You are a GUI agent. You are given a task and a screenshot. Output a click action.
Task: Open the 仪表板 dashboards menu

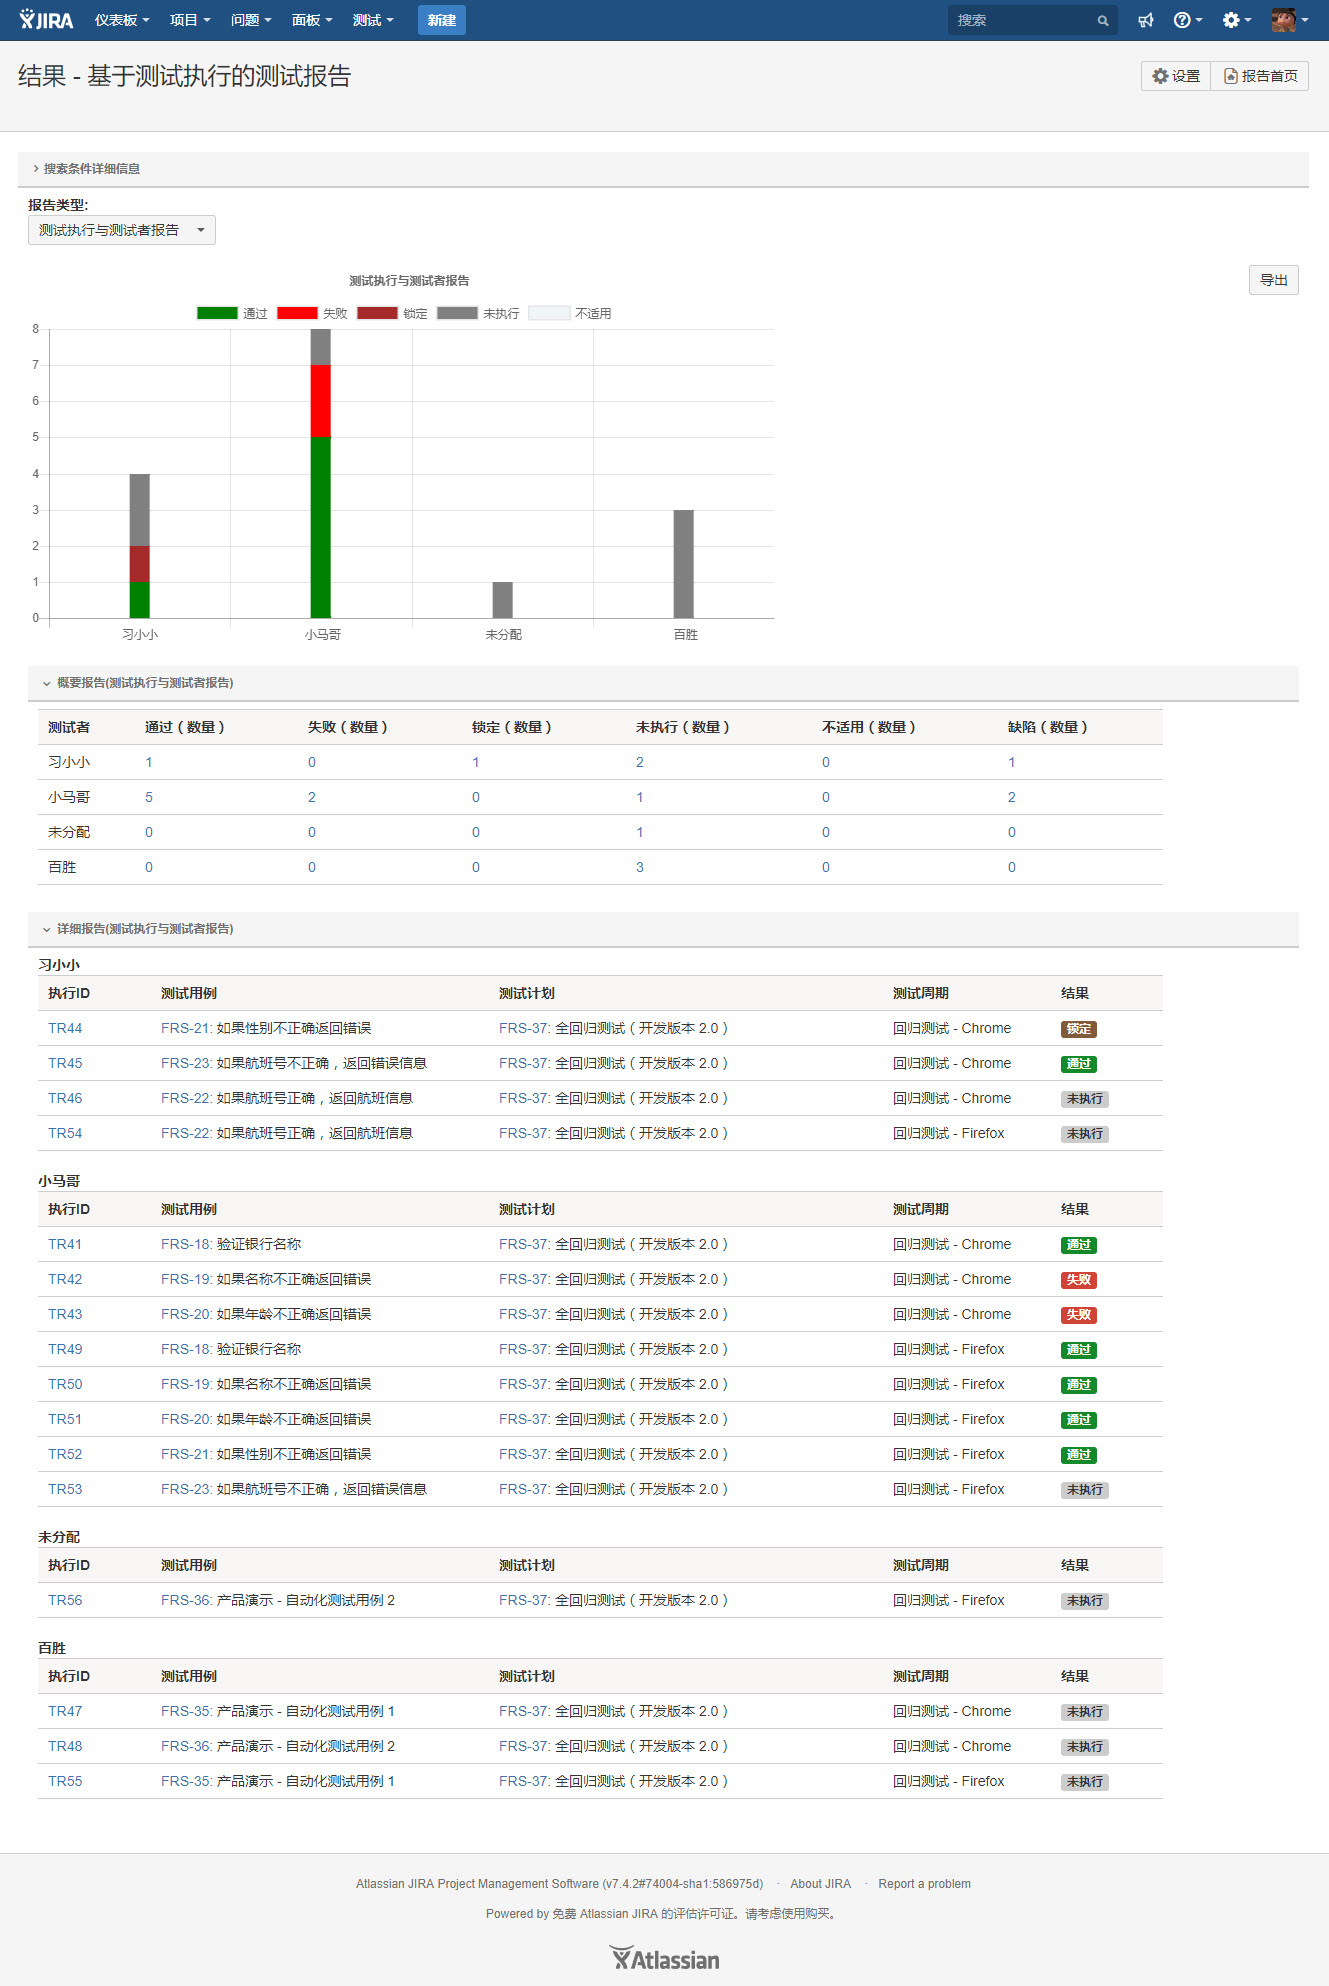pyautogui.click(x=122, y=20)
